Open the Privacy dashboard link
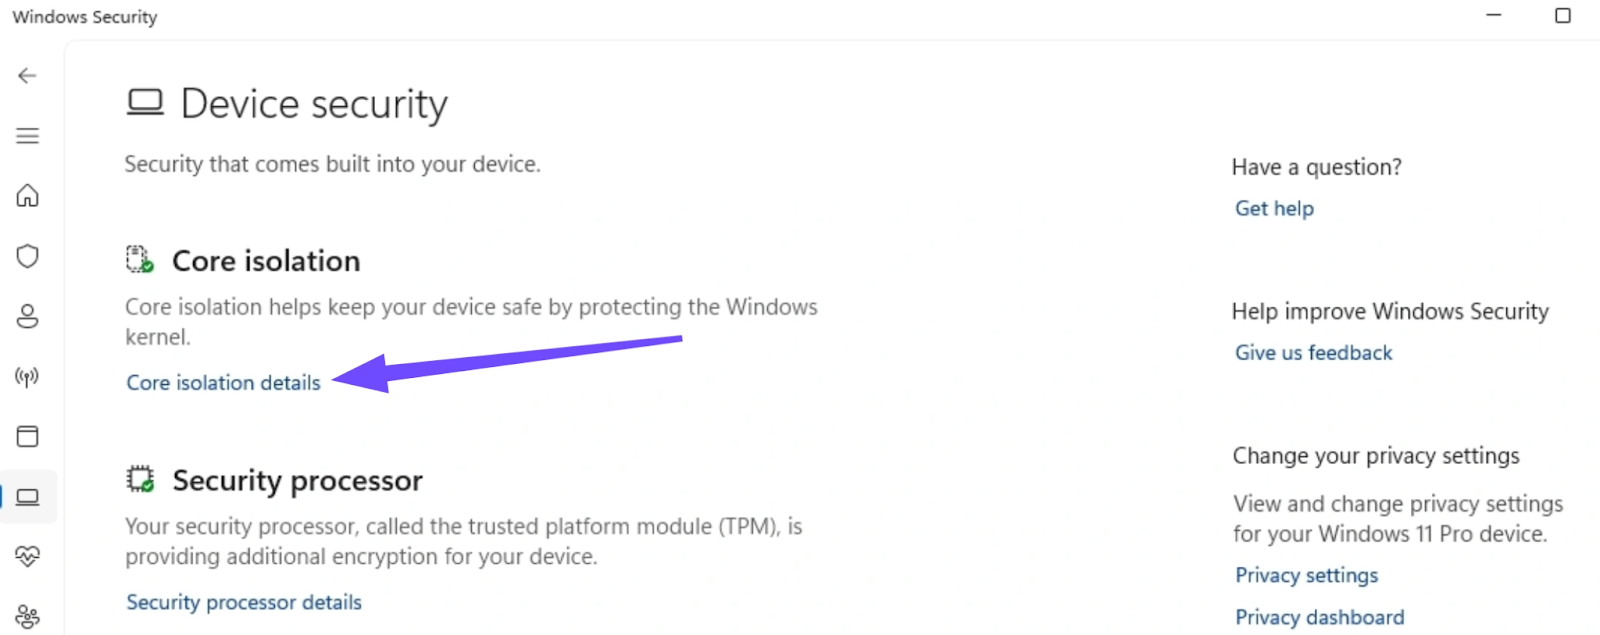 [1319, 617]
